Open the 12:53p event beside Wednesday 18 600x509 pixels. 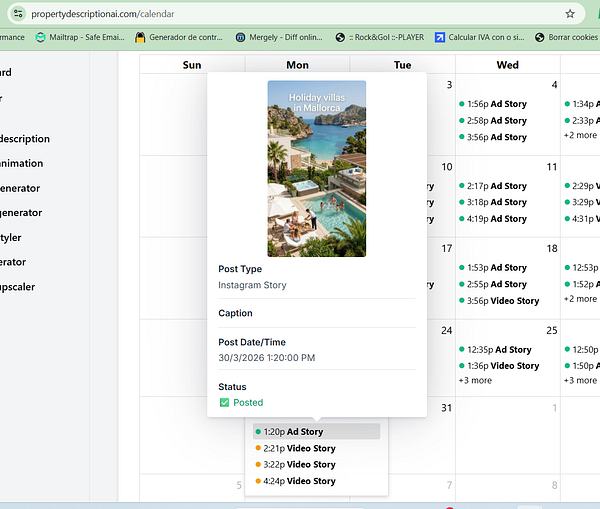coord(582,268)
